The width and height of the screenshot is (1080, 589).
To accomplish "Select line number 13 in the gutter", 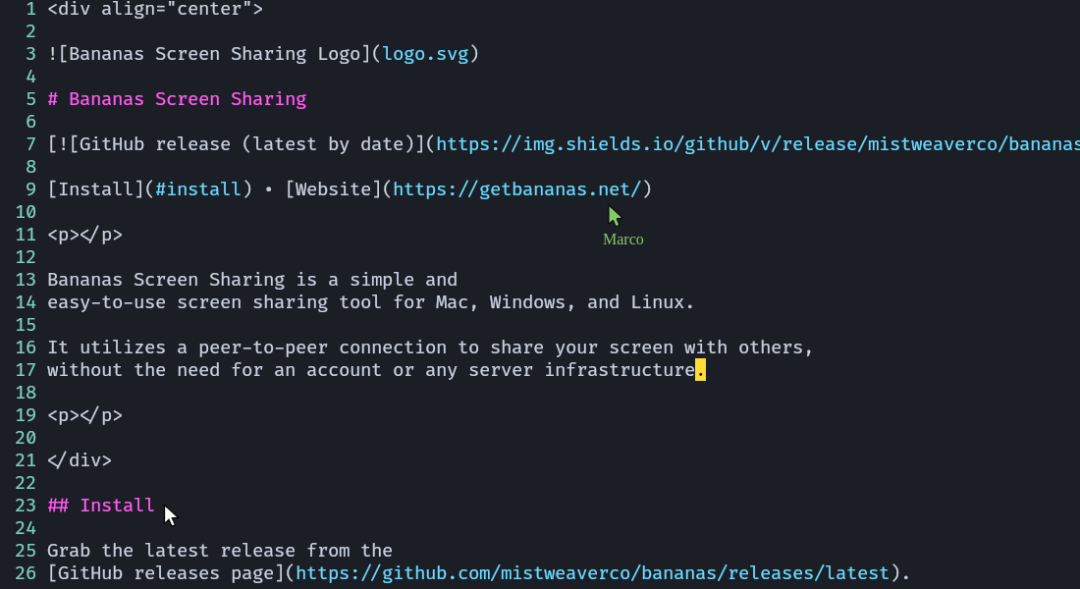I will [x=26, y=280].
